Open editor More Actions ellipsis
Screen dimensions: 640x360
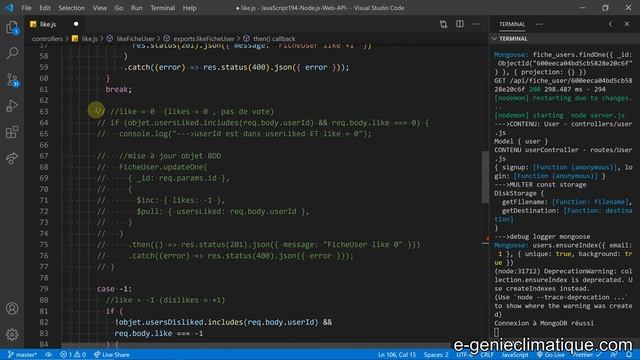click(476, 24)
